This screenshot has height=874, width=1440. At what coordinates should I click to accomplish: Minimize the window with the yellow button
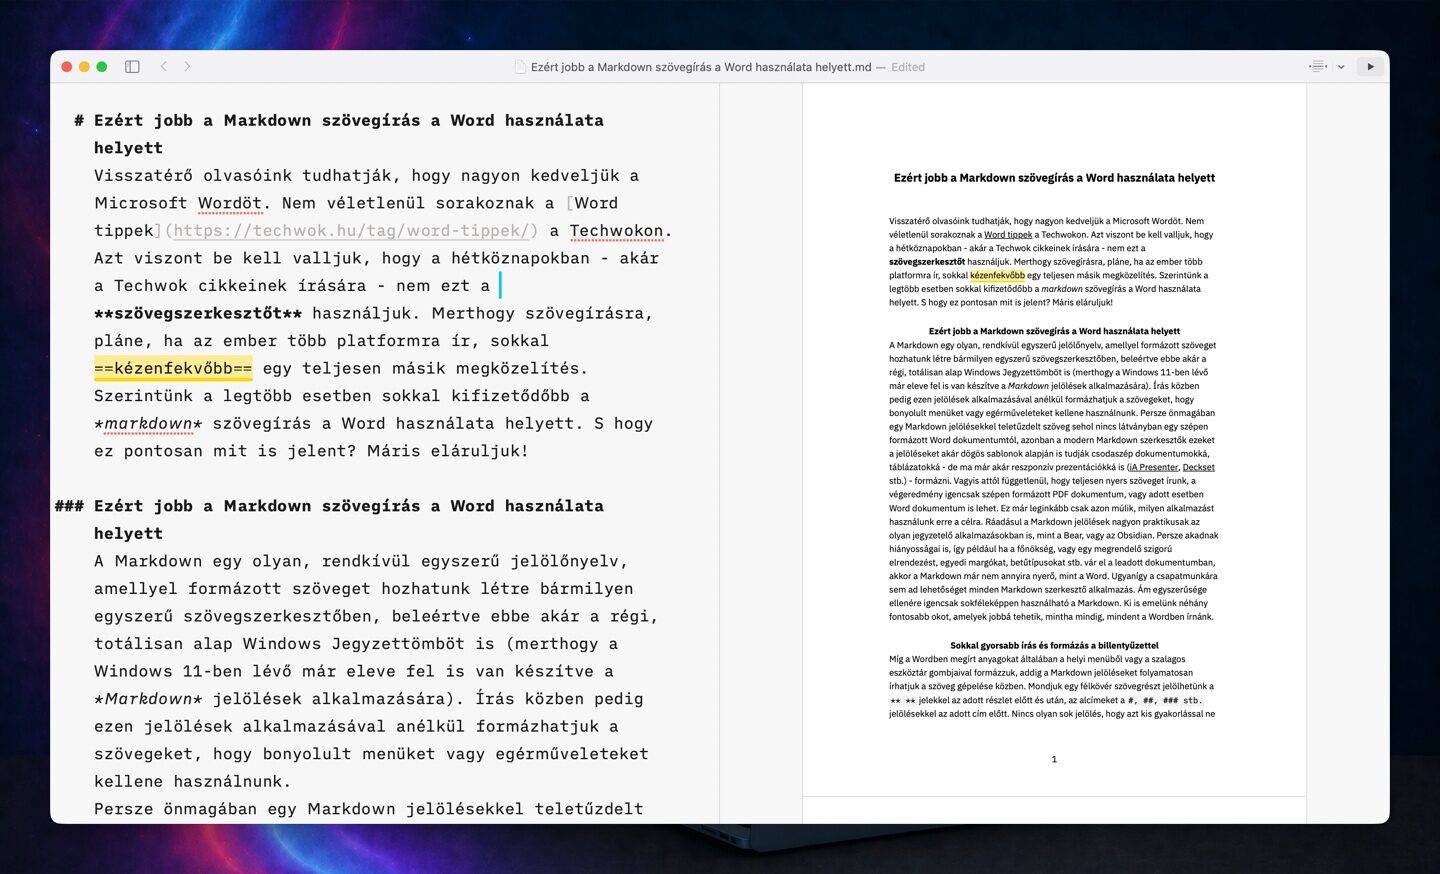pos(84,67)
